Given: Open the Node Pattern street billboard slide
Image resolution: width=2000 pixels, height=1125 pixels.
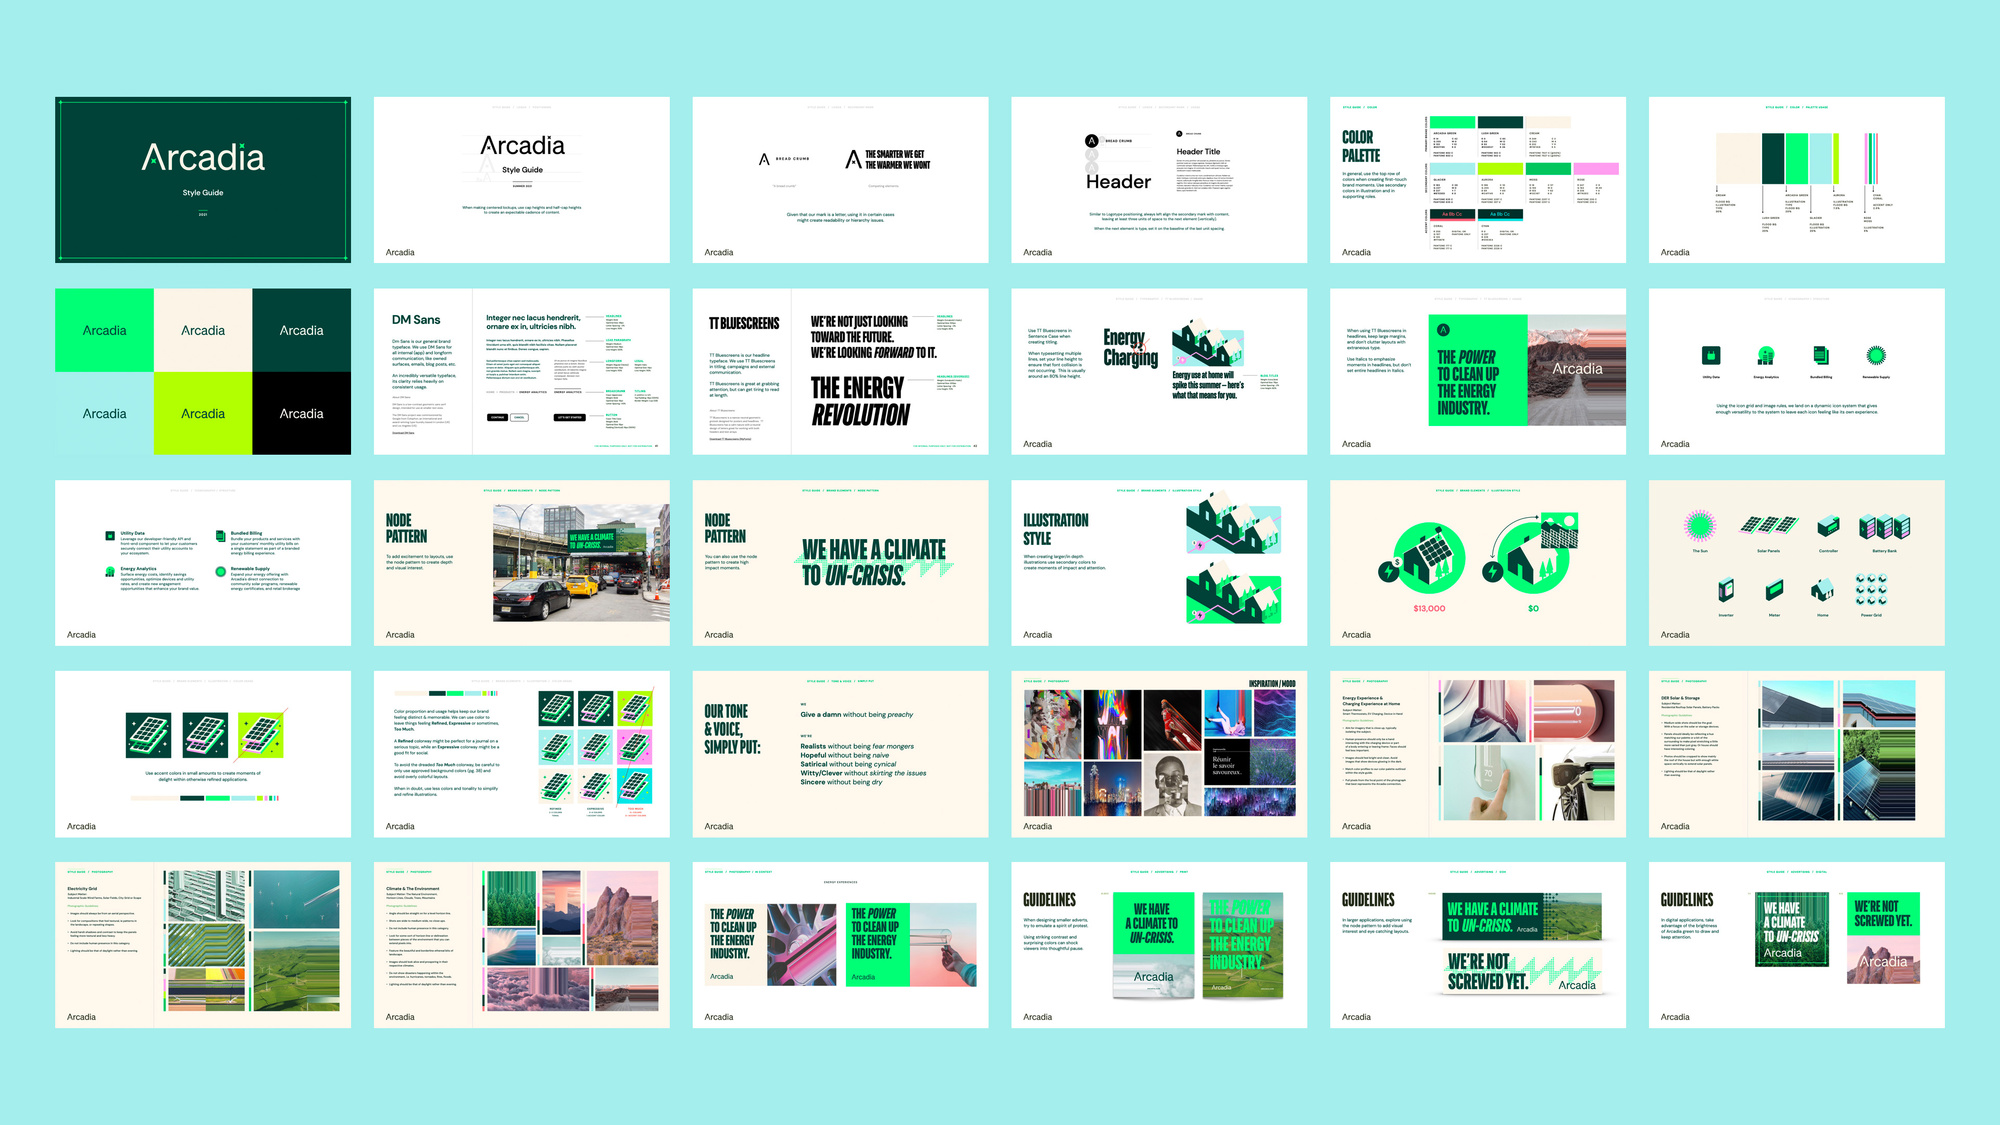Looking at the screenshot, I should [521, 563].
